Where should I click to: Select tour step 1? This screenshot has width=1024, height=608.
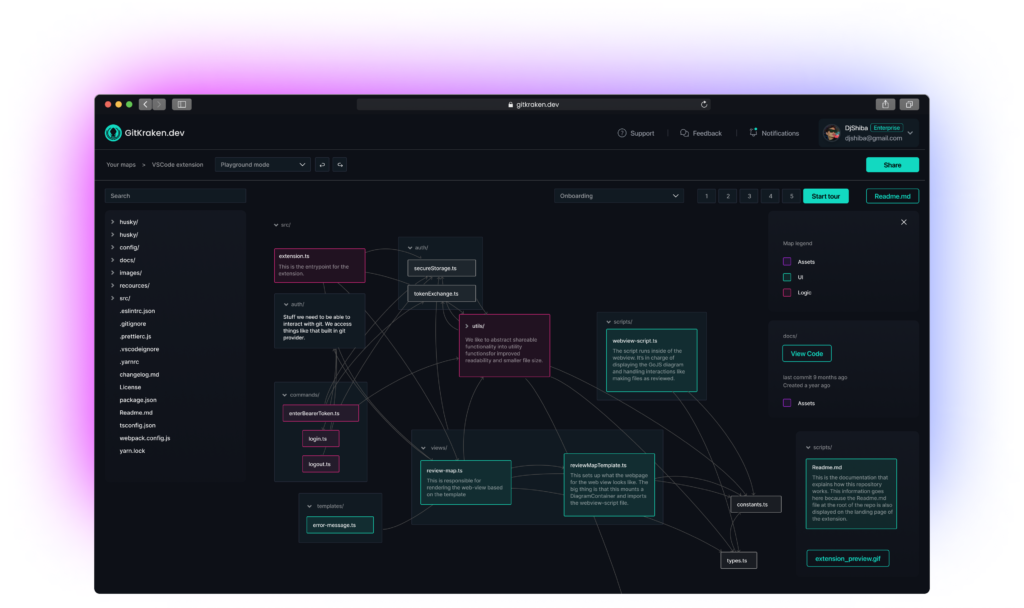[707, 196]
